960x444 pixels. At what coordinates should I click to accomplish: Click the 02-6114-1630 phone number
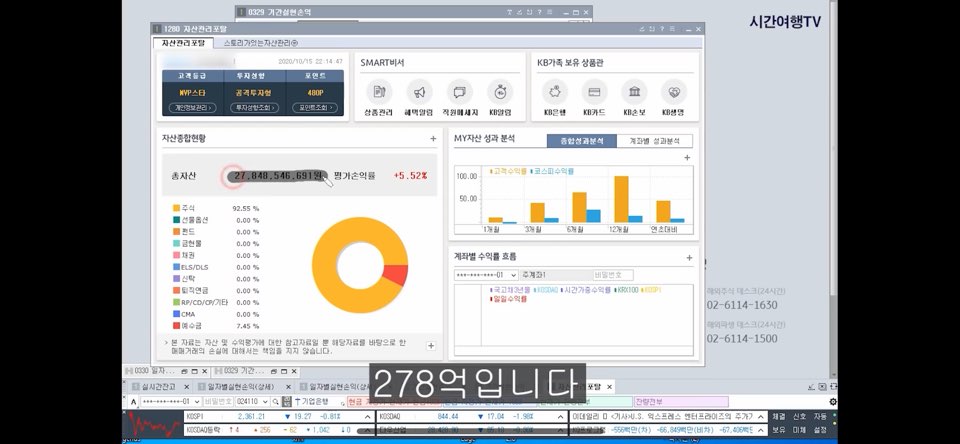[x=742, y=305]
